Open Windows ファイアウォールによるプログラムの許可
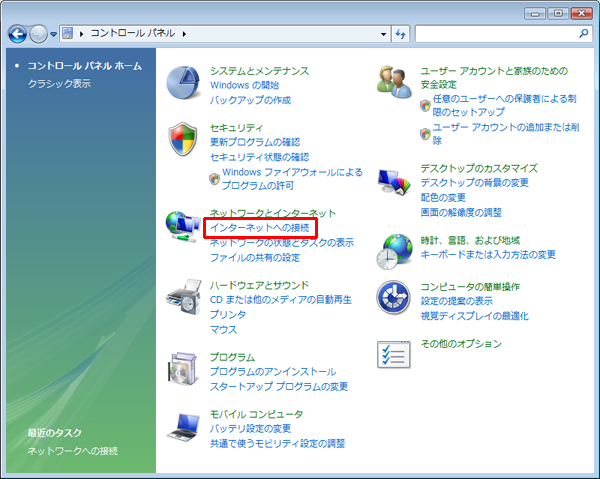 (292, 179)
